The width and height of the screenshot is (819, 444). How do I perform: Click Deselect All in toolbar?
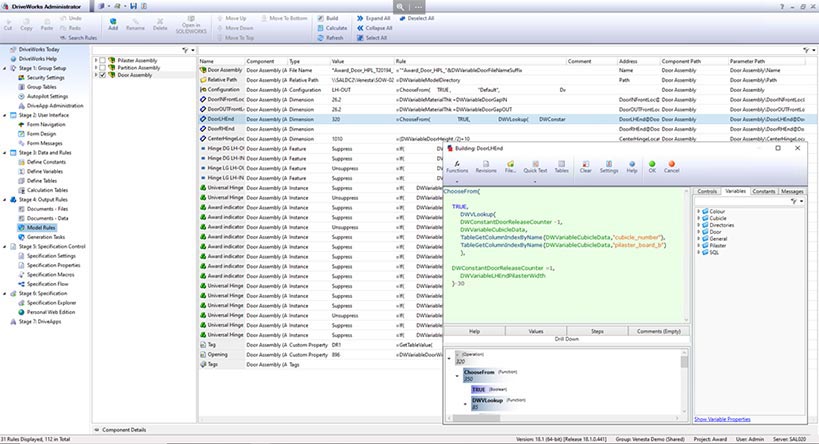417,18
